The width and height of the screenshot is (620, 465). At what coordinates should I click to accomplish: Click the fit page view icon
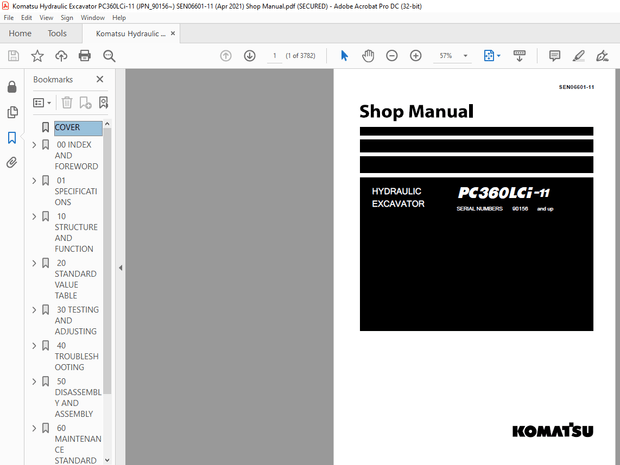tap(489, 56)
